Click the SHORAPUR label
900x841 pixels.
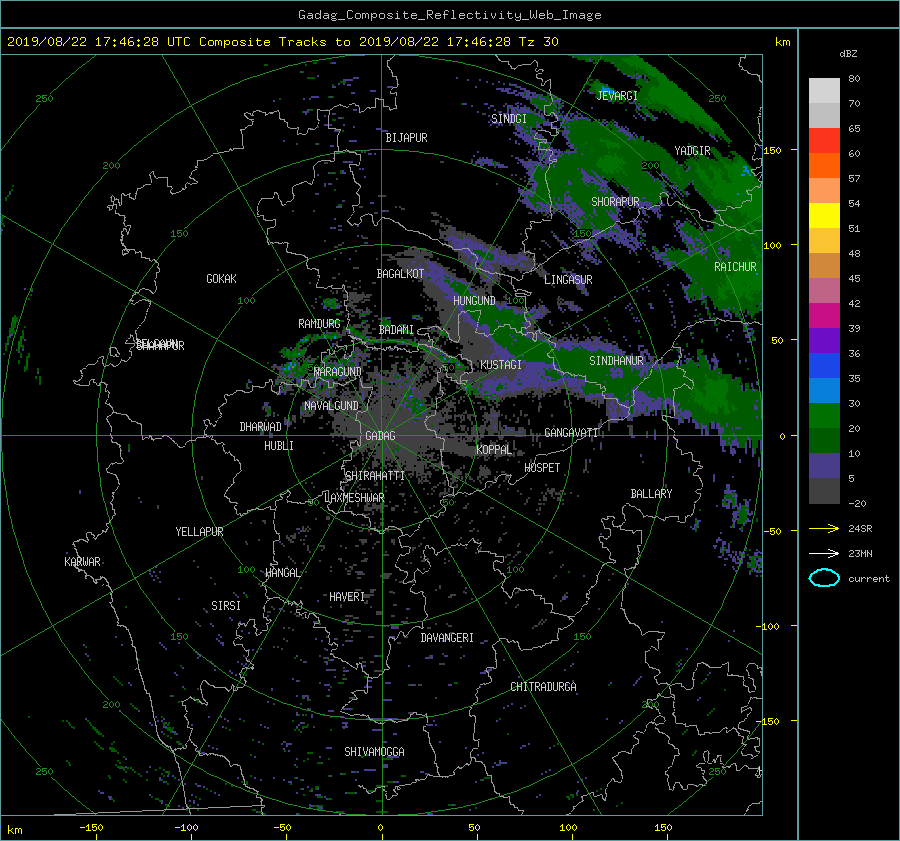(x=615, y=202)
